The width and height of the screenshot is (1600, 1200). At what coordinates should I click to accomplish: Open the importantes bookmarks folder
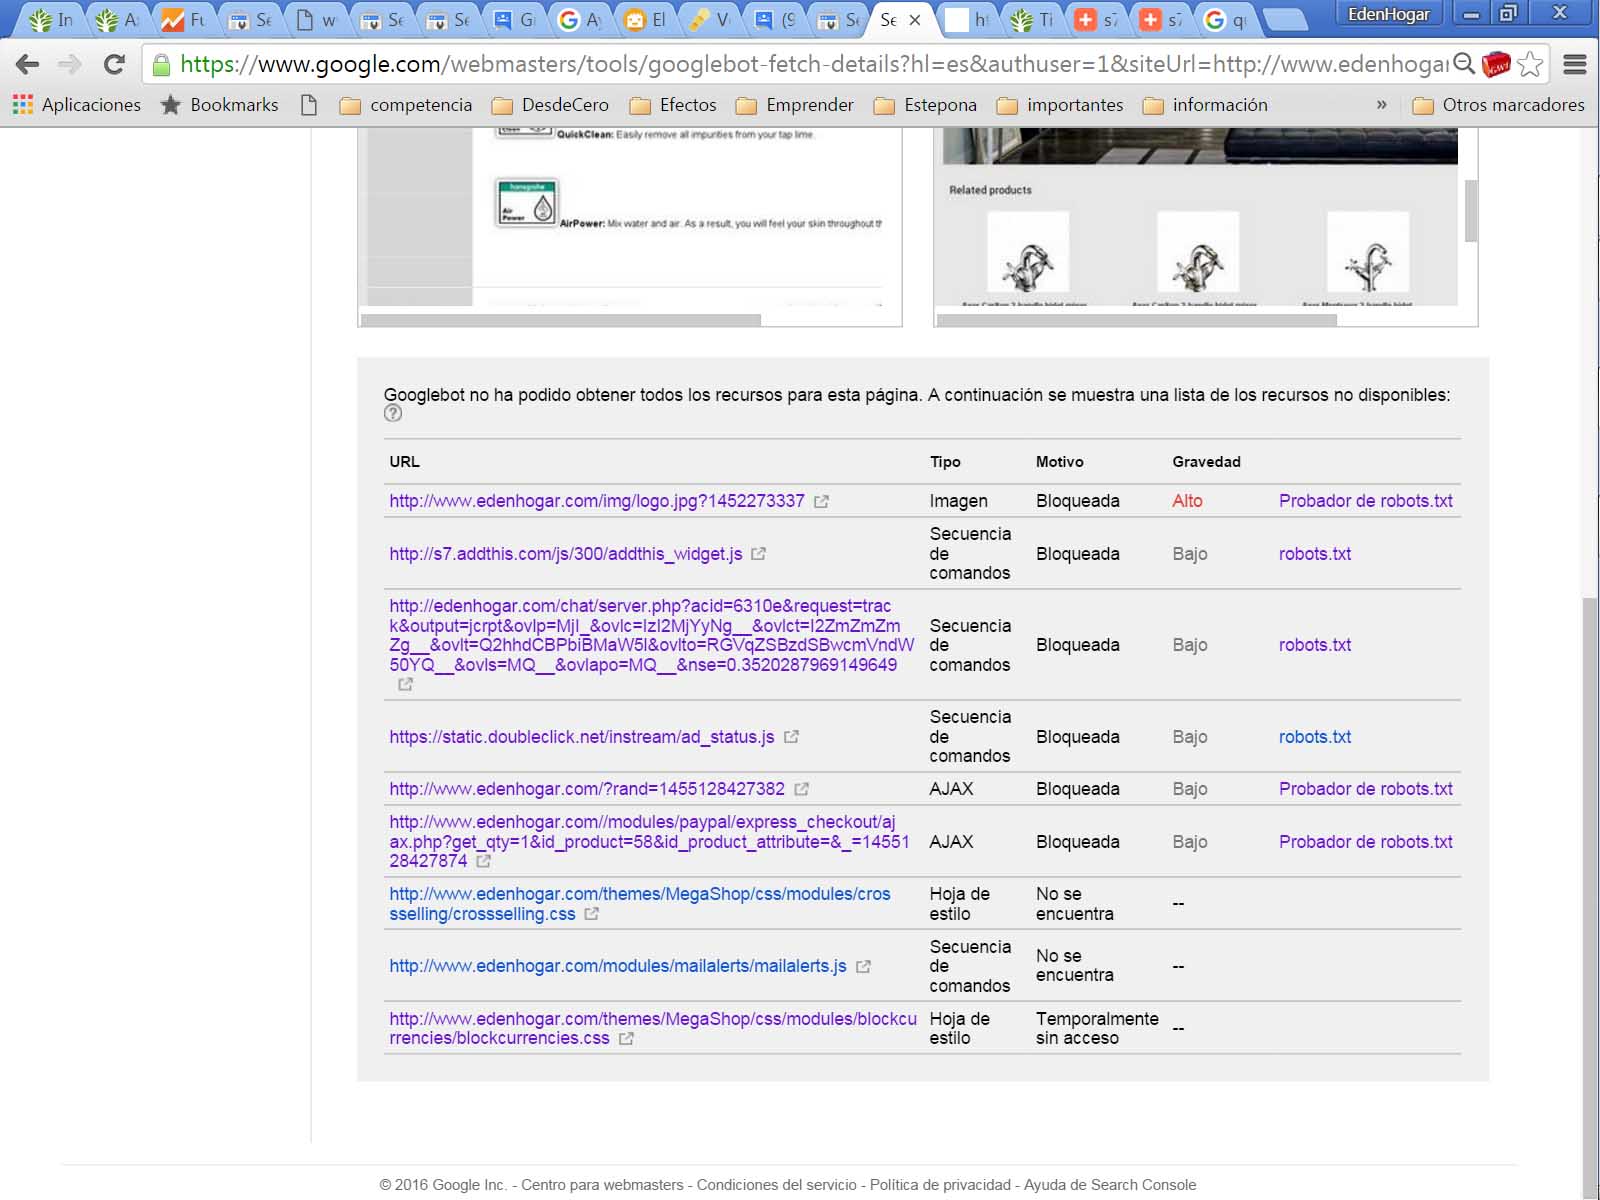[1060, 105]
